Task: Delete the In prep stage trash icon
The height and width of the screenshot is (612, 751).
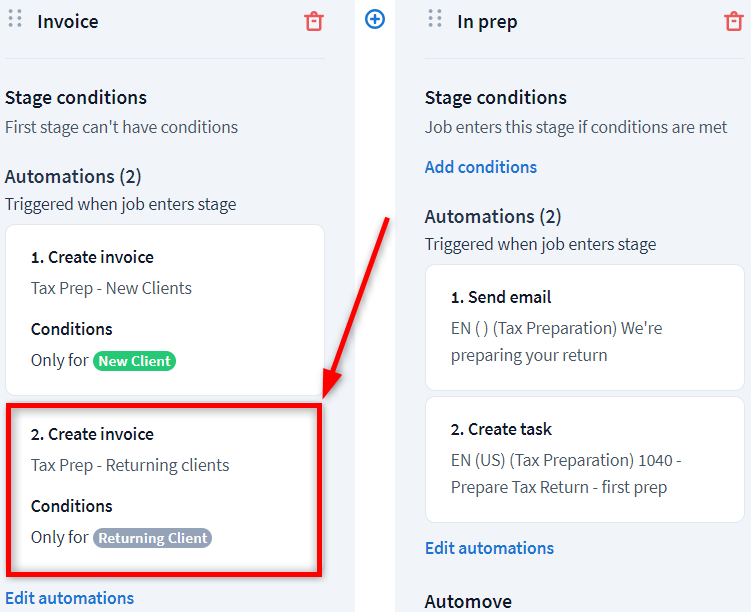Action: point(733,21)
